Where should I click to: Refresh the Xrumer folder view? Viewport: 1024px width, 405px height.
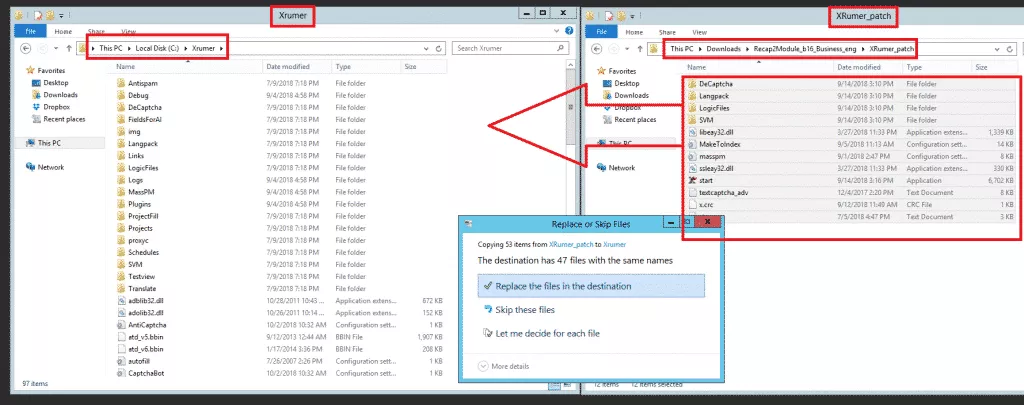coord(440,48)
